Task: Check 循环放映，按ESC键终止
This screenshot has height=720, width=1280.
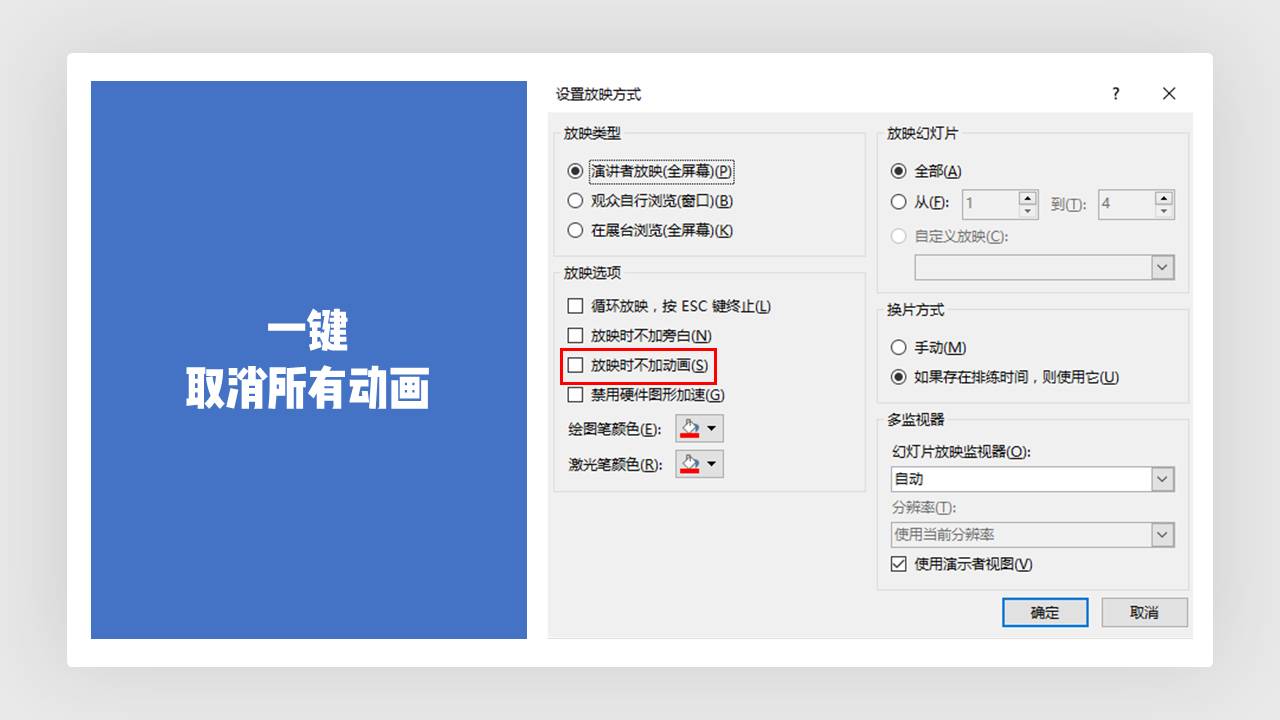Action: point(575,306)
